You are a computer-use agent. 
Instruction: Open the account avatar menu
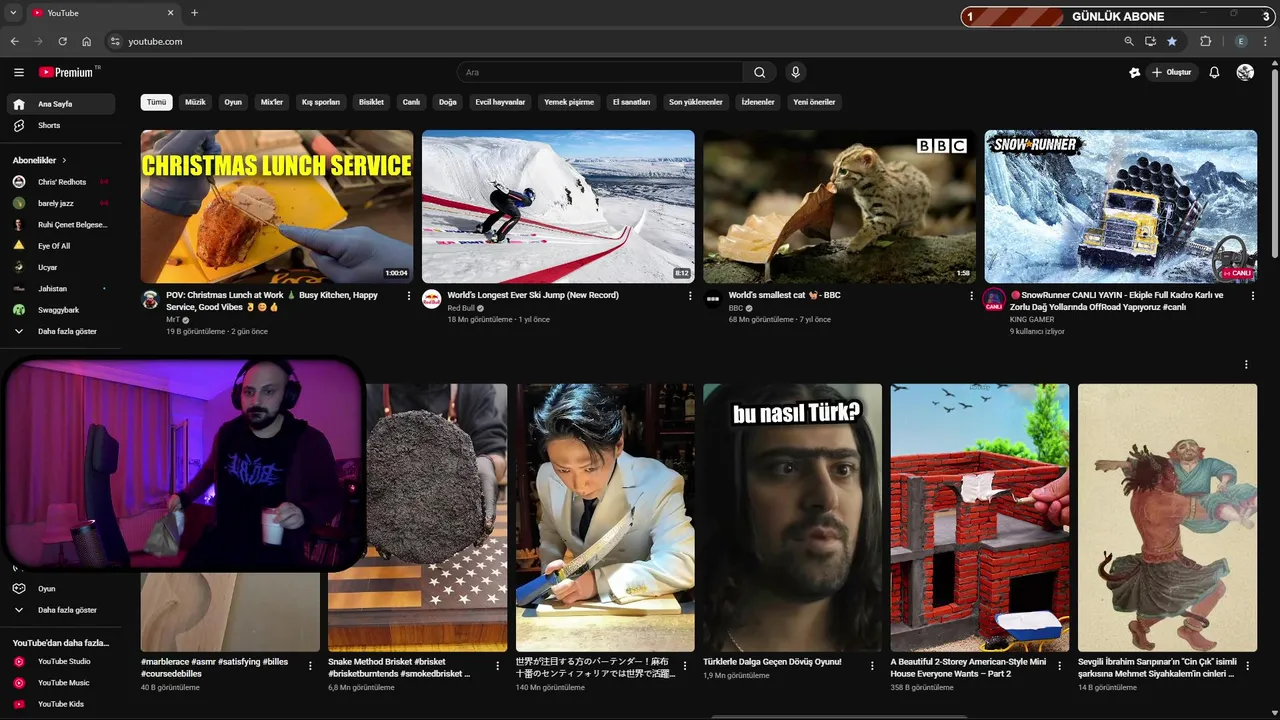[1245, 72]
